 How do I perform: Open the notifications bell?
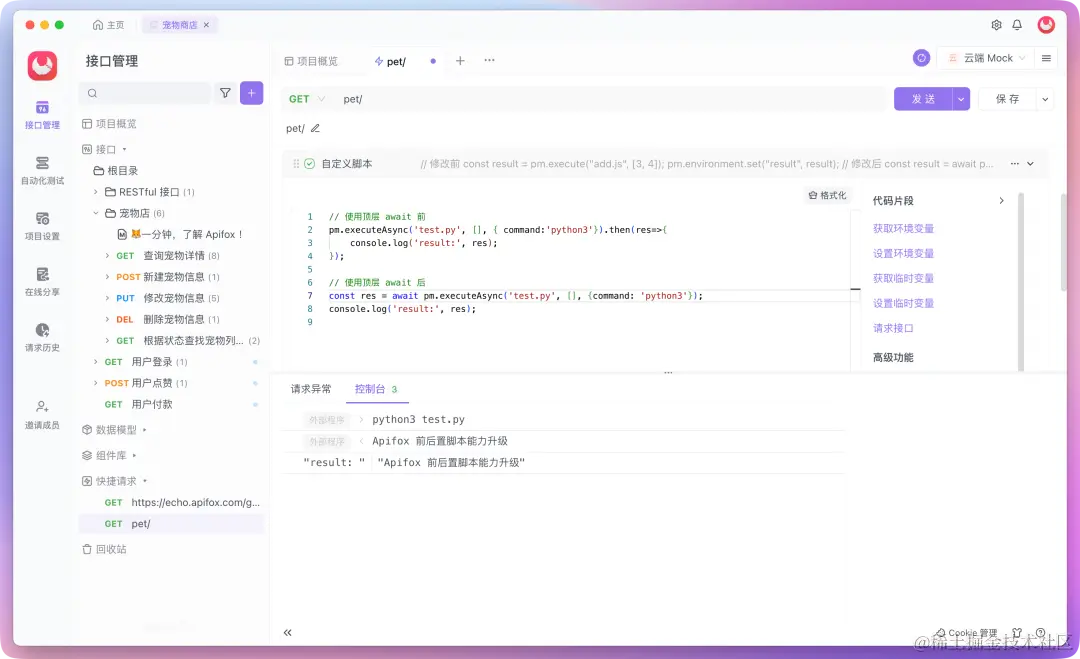click(1017, 25)
